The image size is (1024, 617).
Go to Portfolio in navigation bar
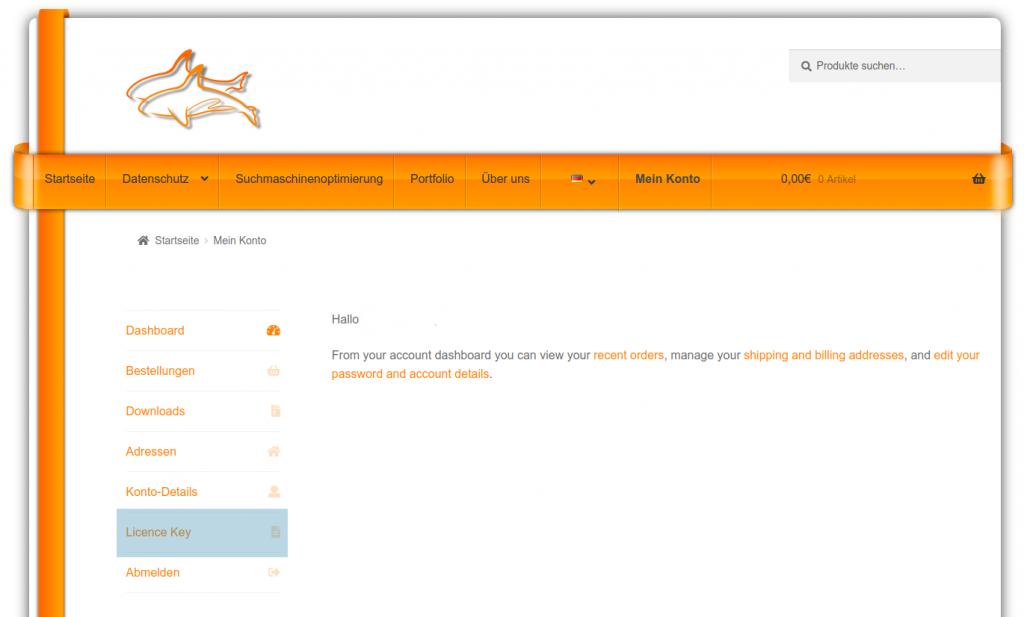pyautogui.click(x=432, y=179)
